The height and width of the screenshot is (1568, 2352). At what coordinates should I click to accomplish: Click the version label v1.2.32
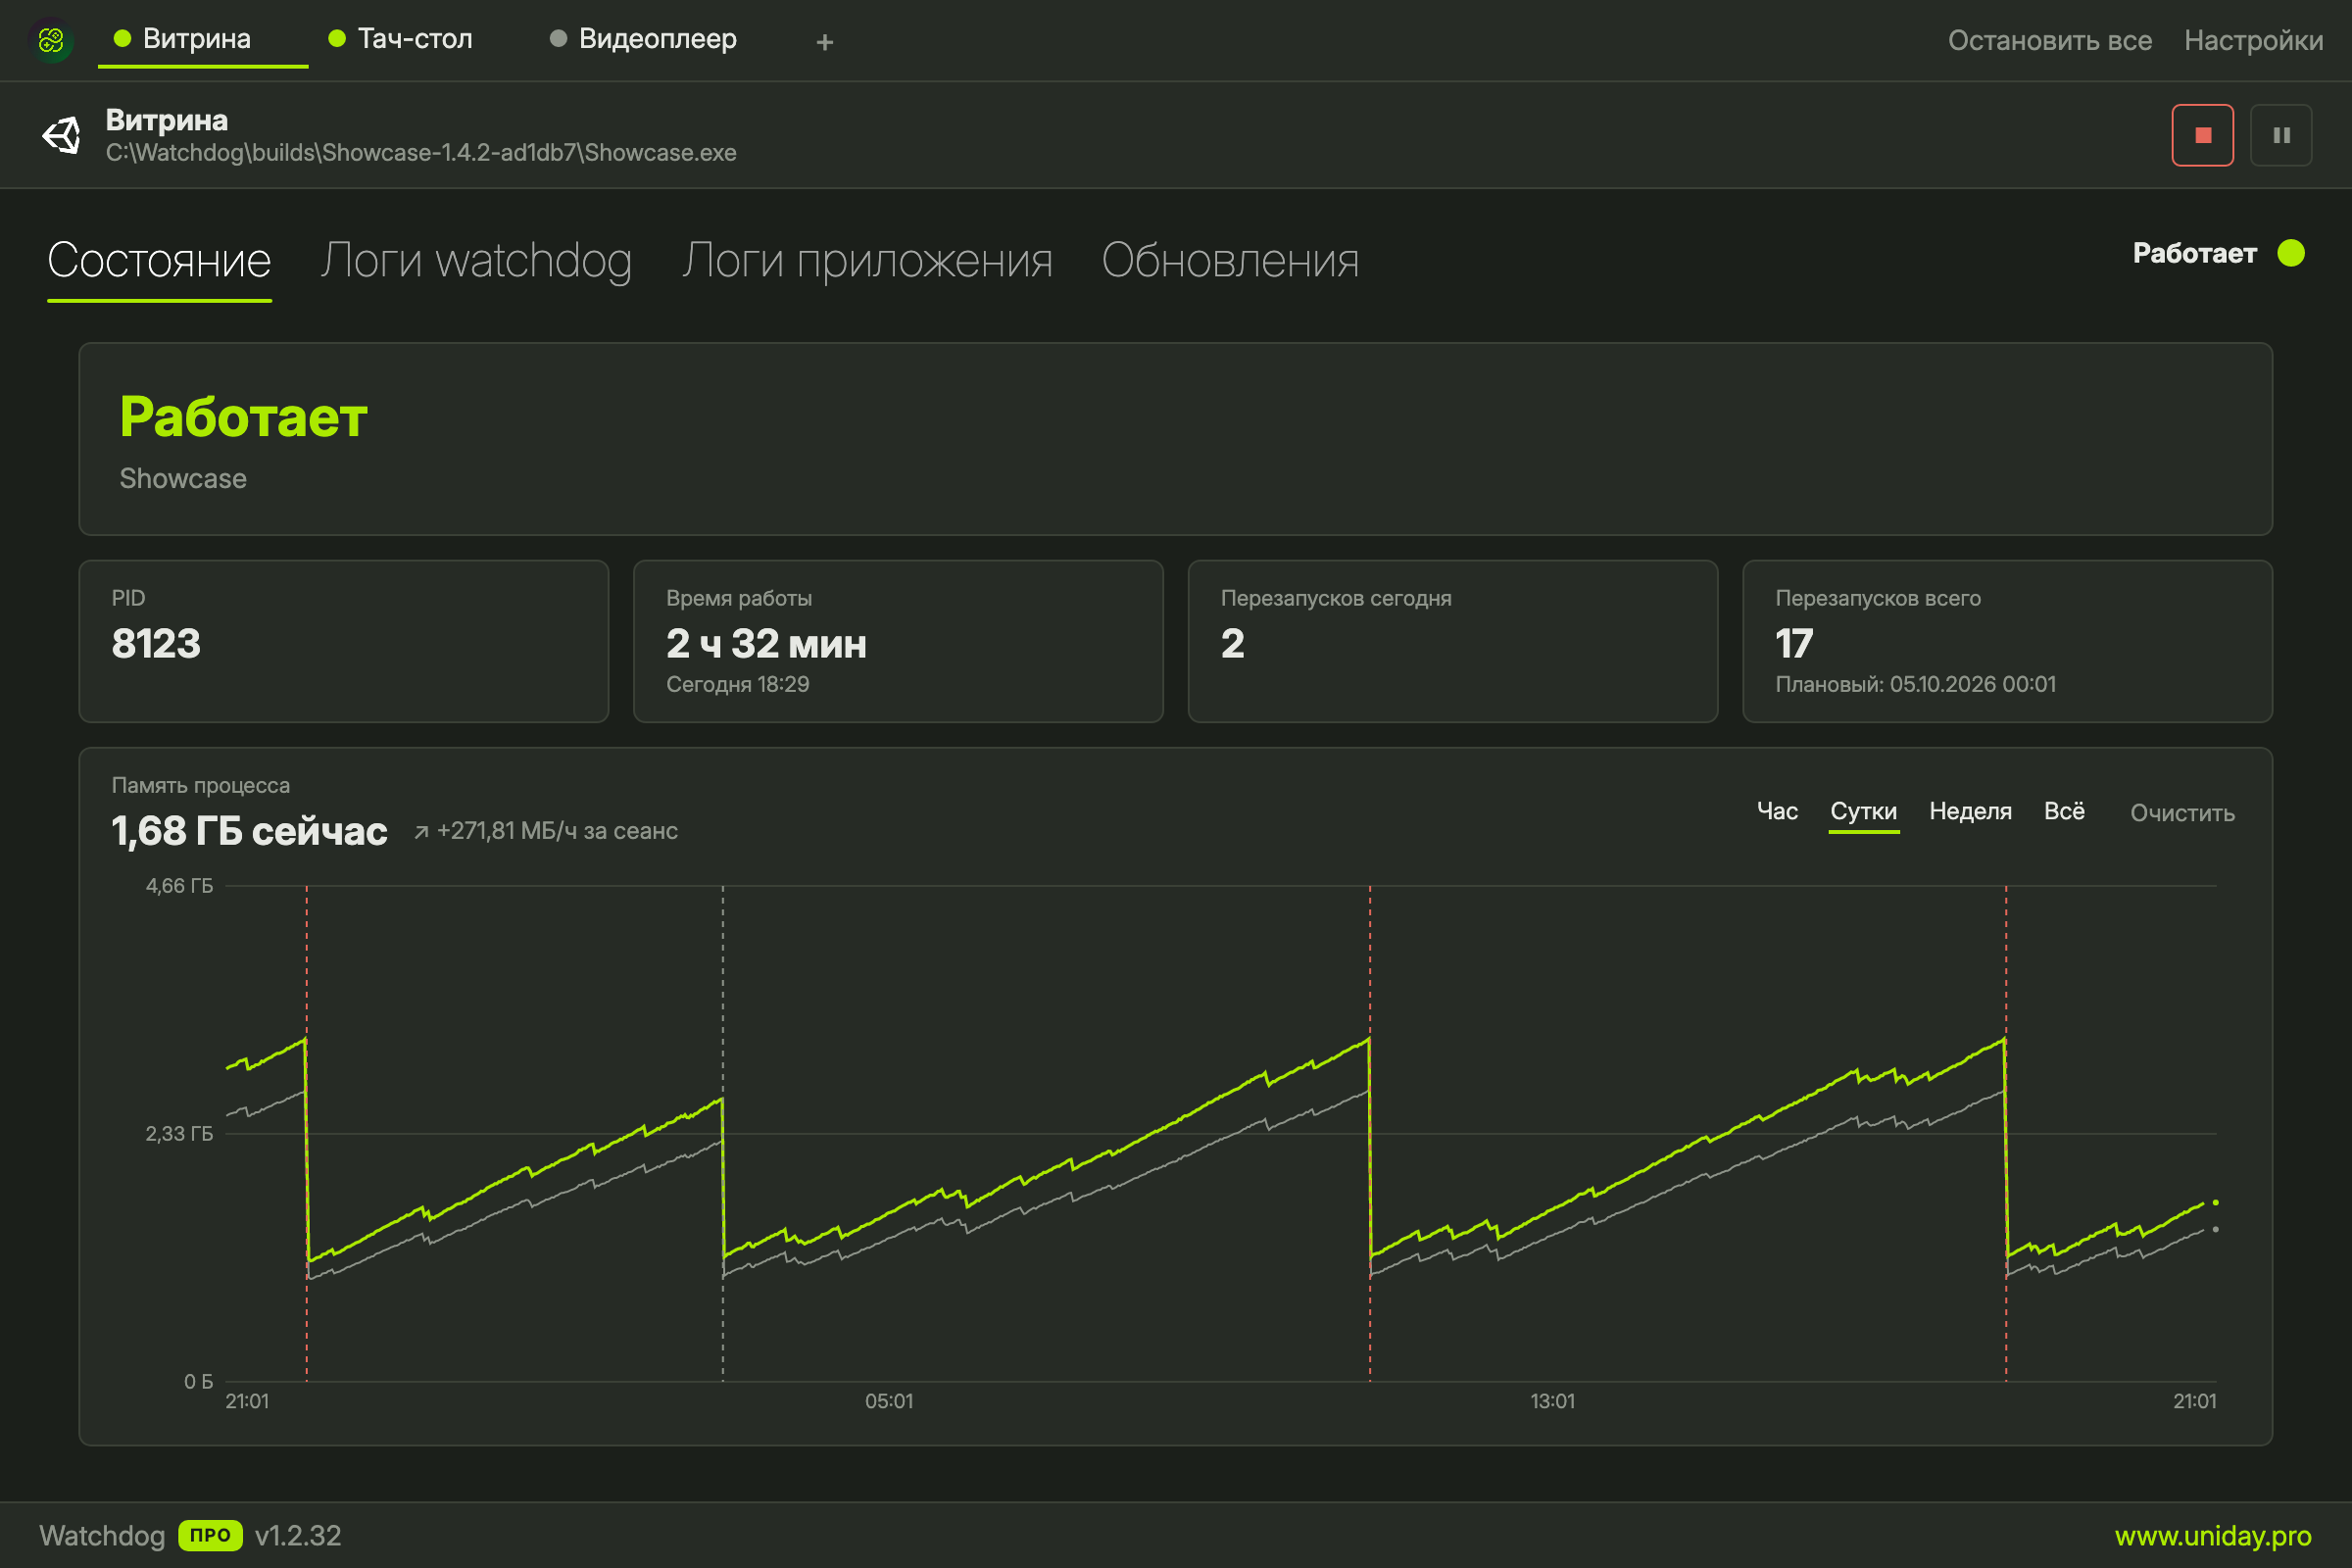pyautogui.click(x=298, y=1536)
